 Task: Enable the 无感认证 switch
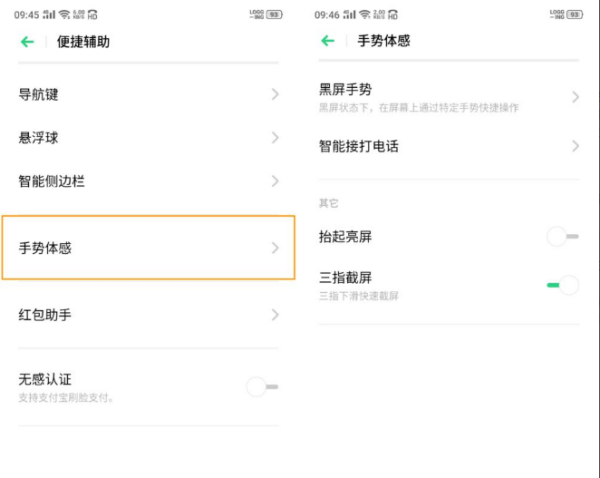coord(262,386)
